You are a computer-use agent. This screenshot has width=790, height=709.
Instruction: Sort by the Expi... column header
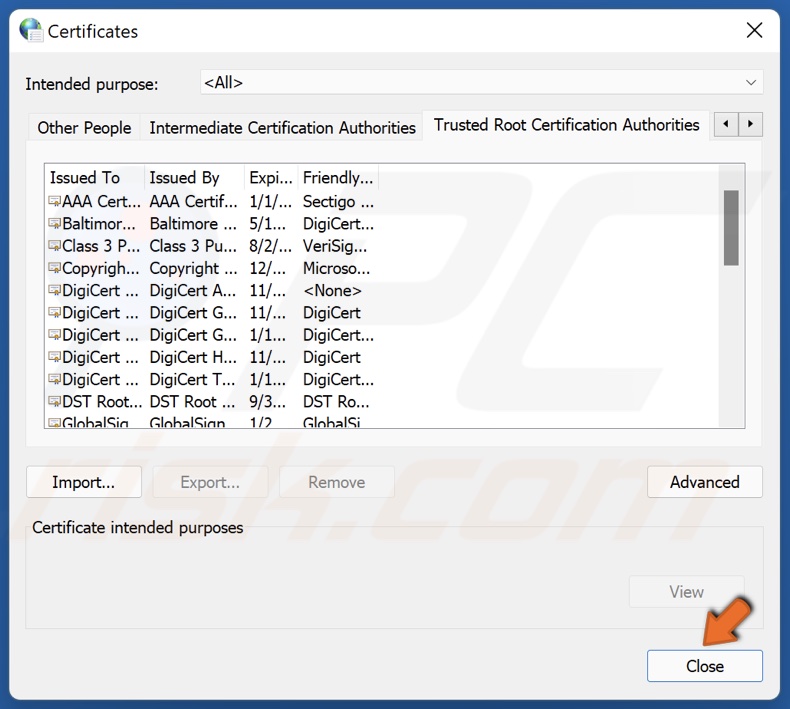[271, 177]
